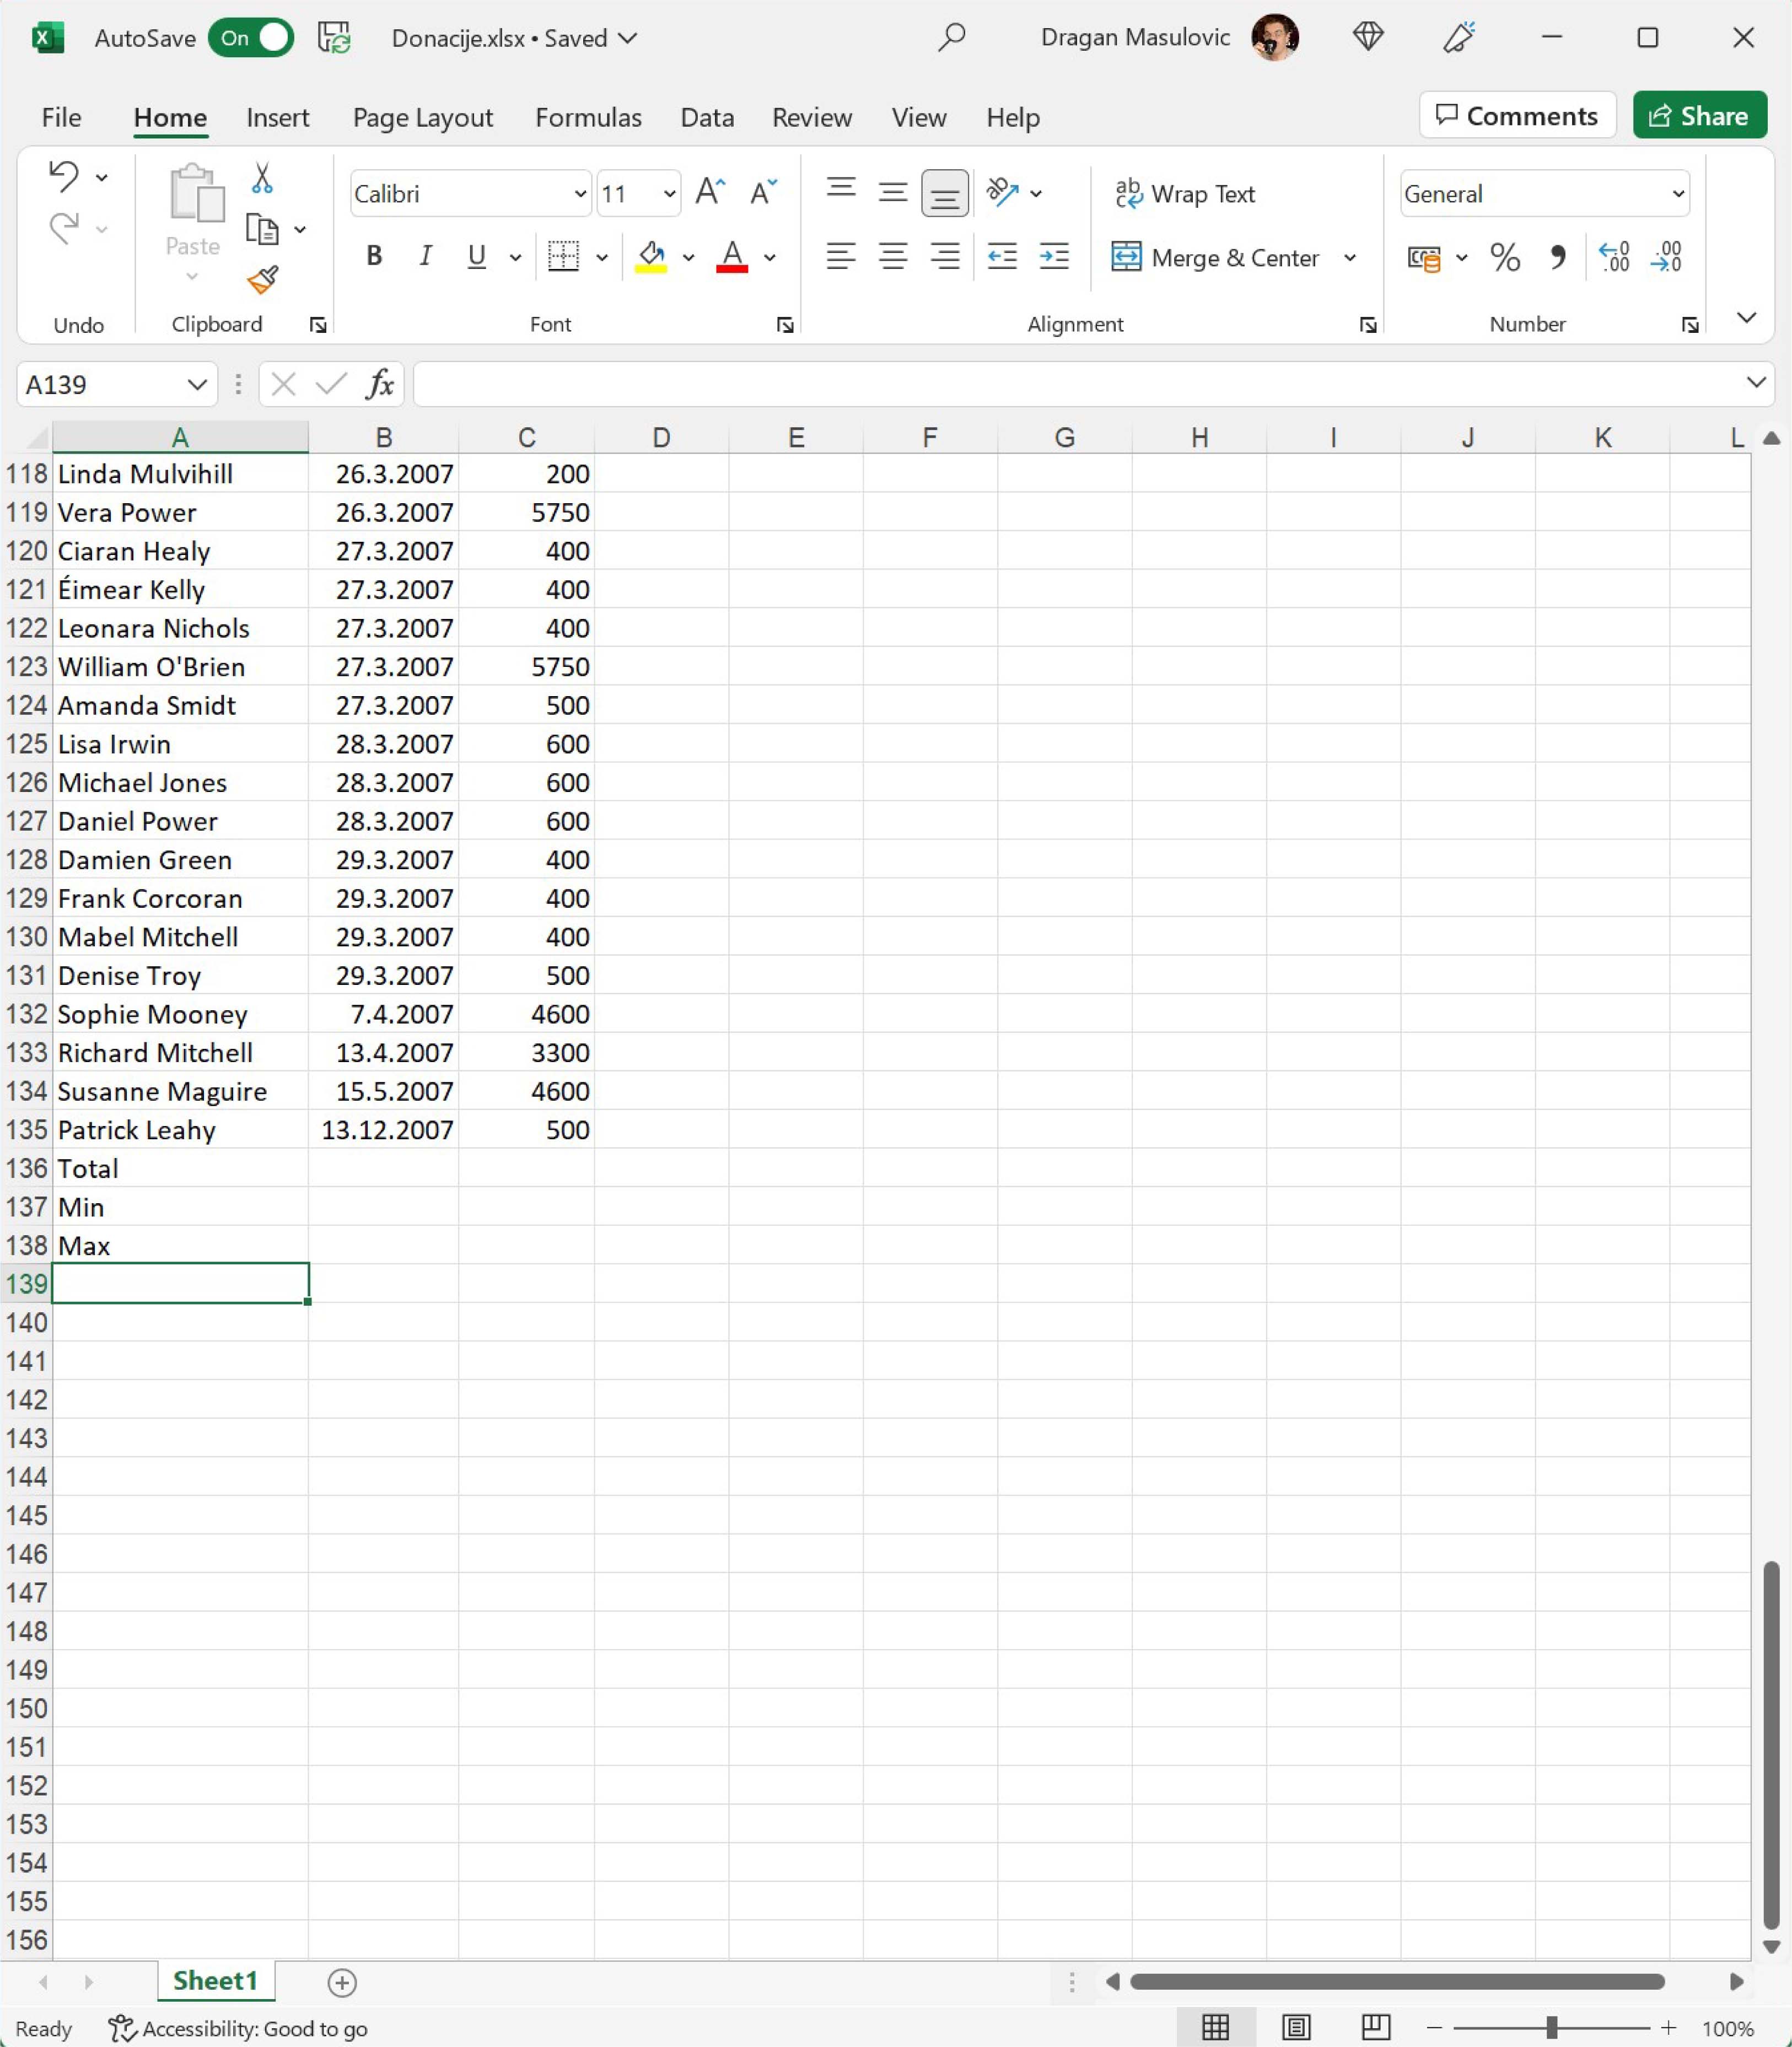Click the Format Painter brush icon

tap(262, 280)
